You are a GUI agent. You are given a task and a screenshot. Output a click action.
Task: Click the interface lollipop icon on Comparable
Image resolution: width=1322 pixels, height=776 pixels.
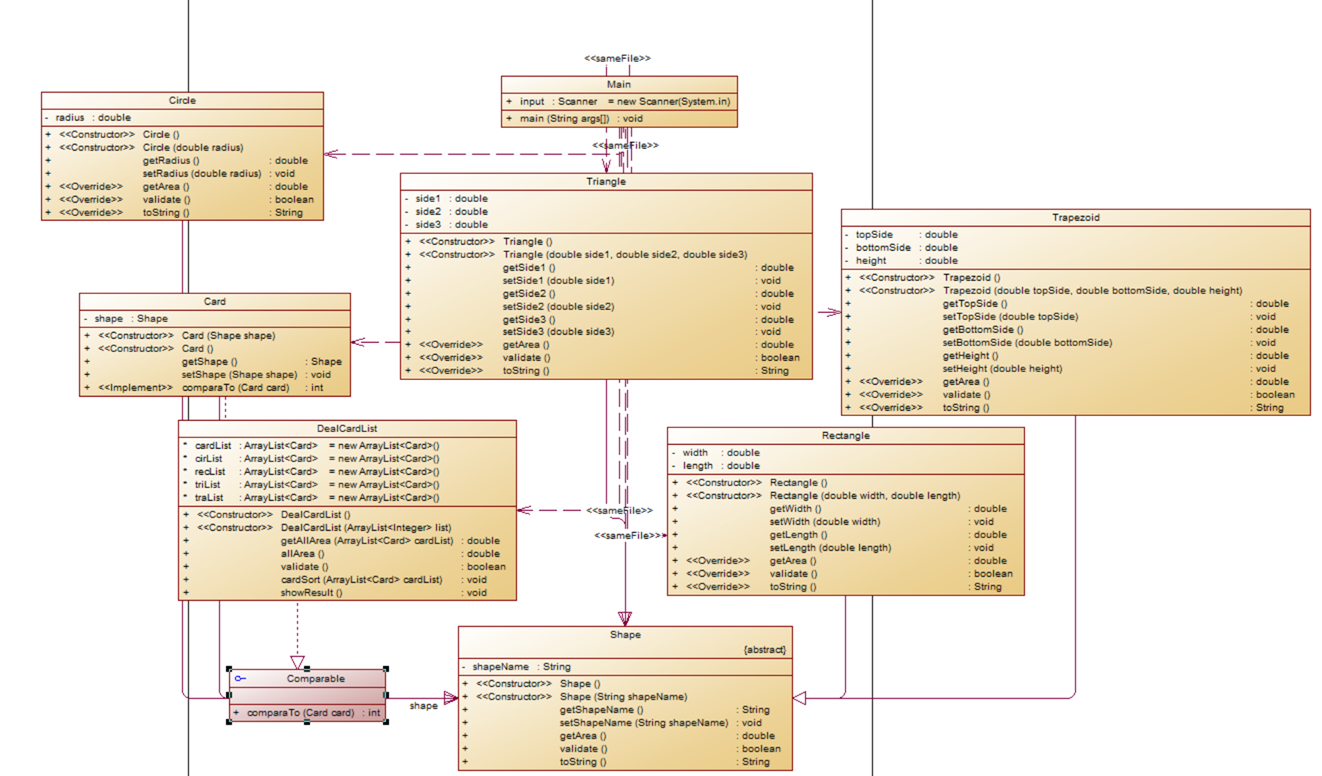click(x=240, y=679)
